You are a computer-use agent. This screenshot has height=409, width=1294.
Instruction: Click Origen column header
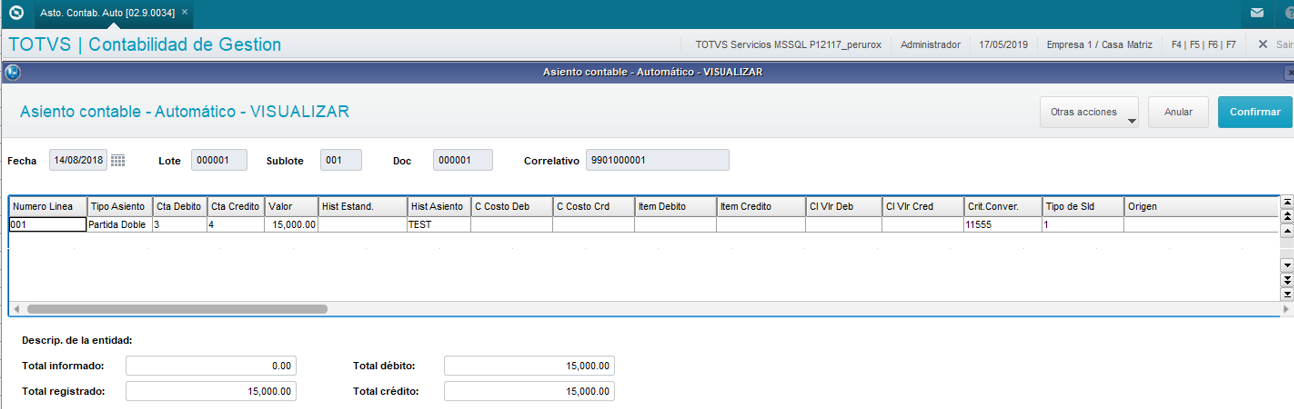point(1202,206)
